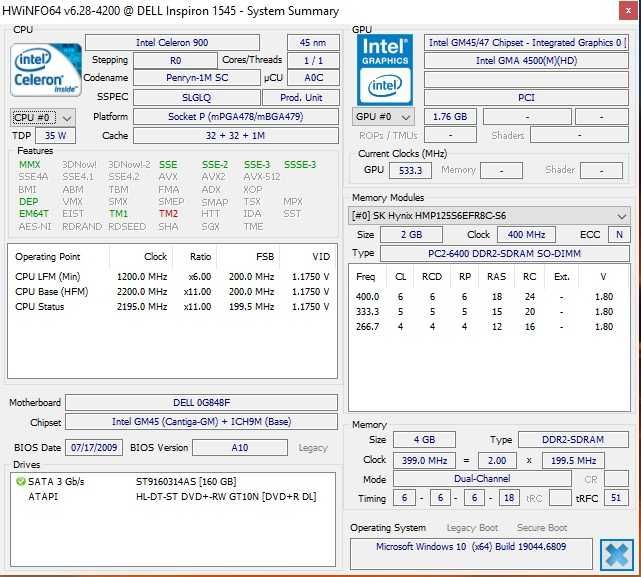Click the GPU PCI bus field
Screen dimensions: 641x577
(526, 98)
